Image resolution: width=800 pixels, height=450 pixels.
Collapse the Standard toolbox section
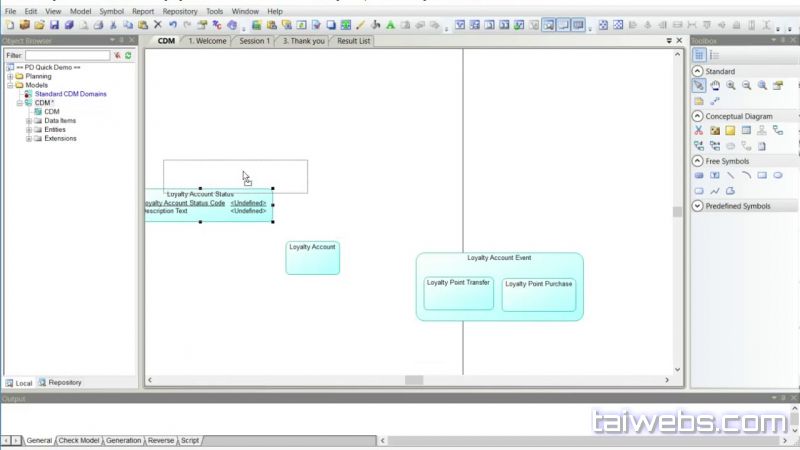tap(698, 71)
